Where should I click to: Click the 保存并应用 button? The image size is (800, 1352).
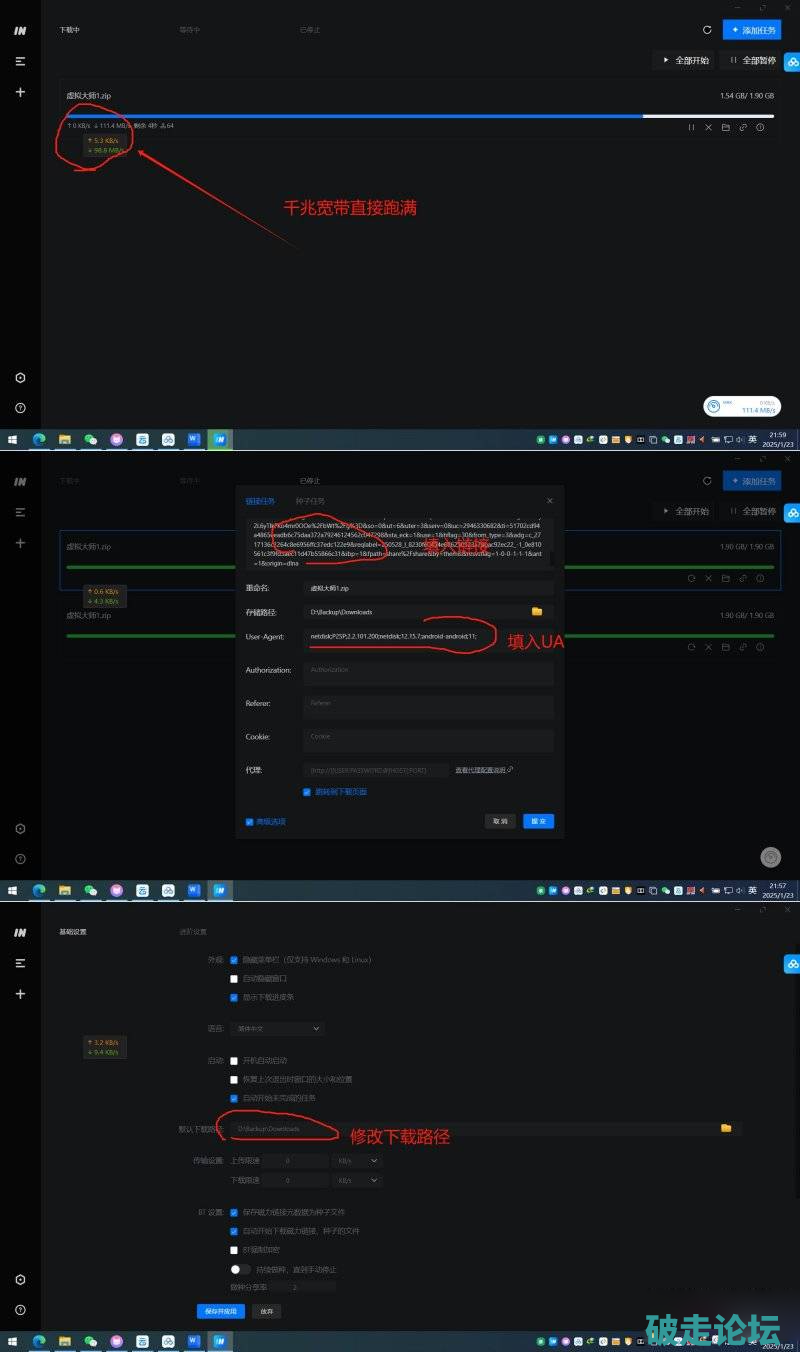220,1310
